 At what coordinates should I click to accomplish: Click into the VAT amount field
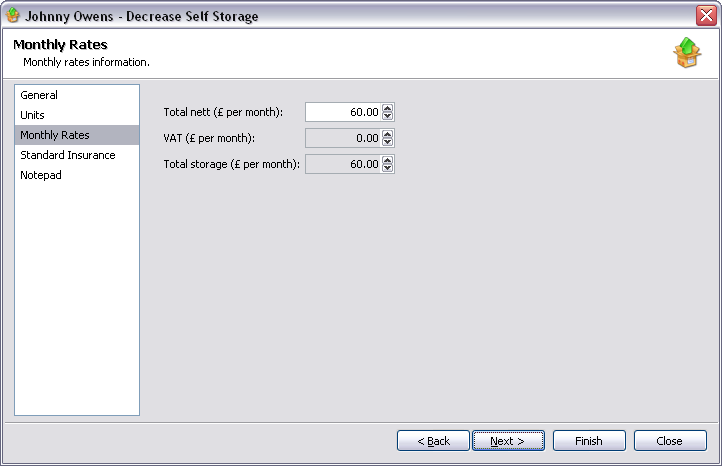343,138
